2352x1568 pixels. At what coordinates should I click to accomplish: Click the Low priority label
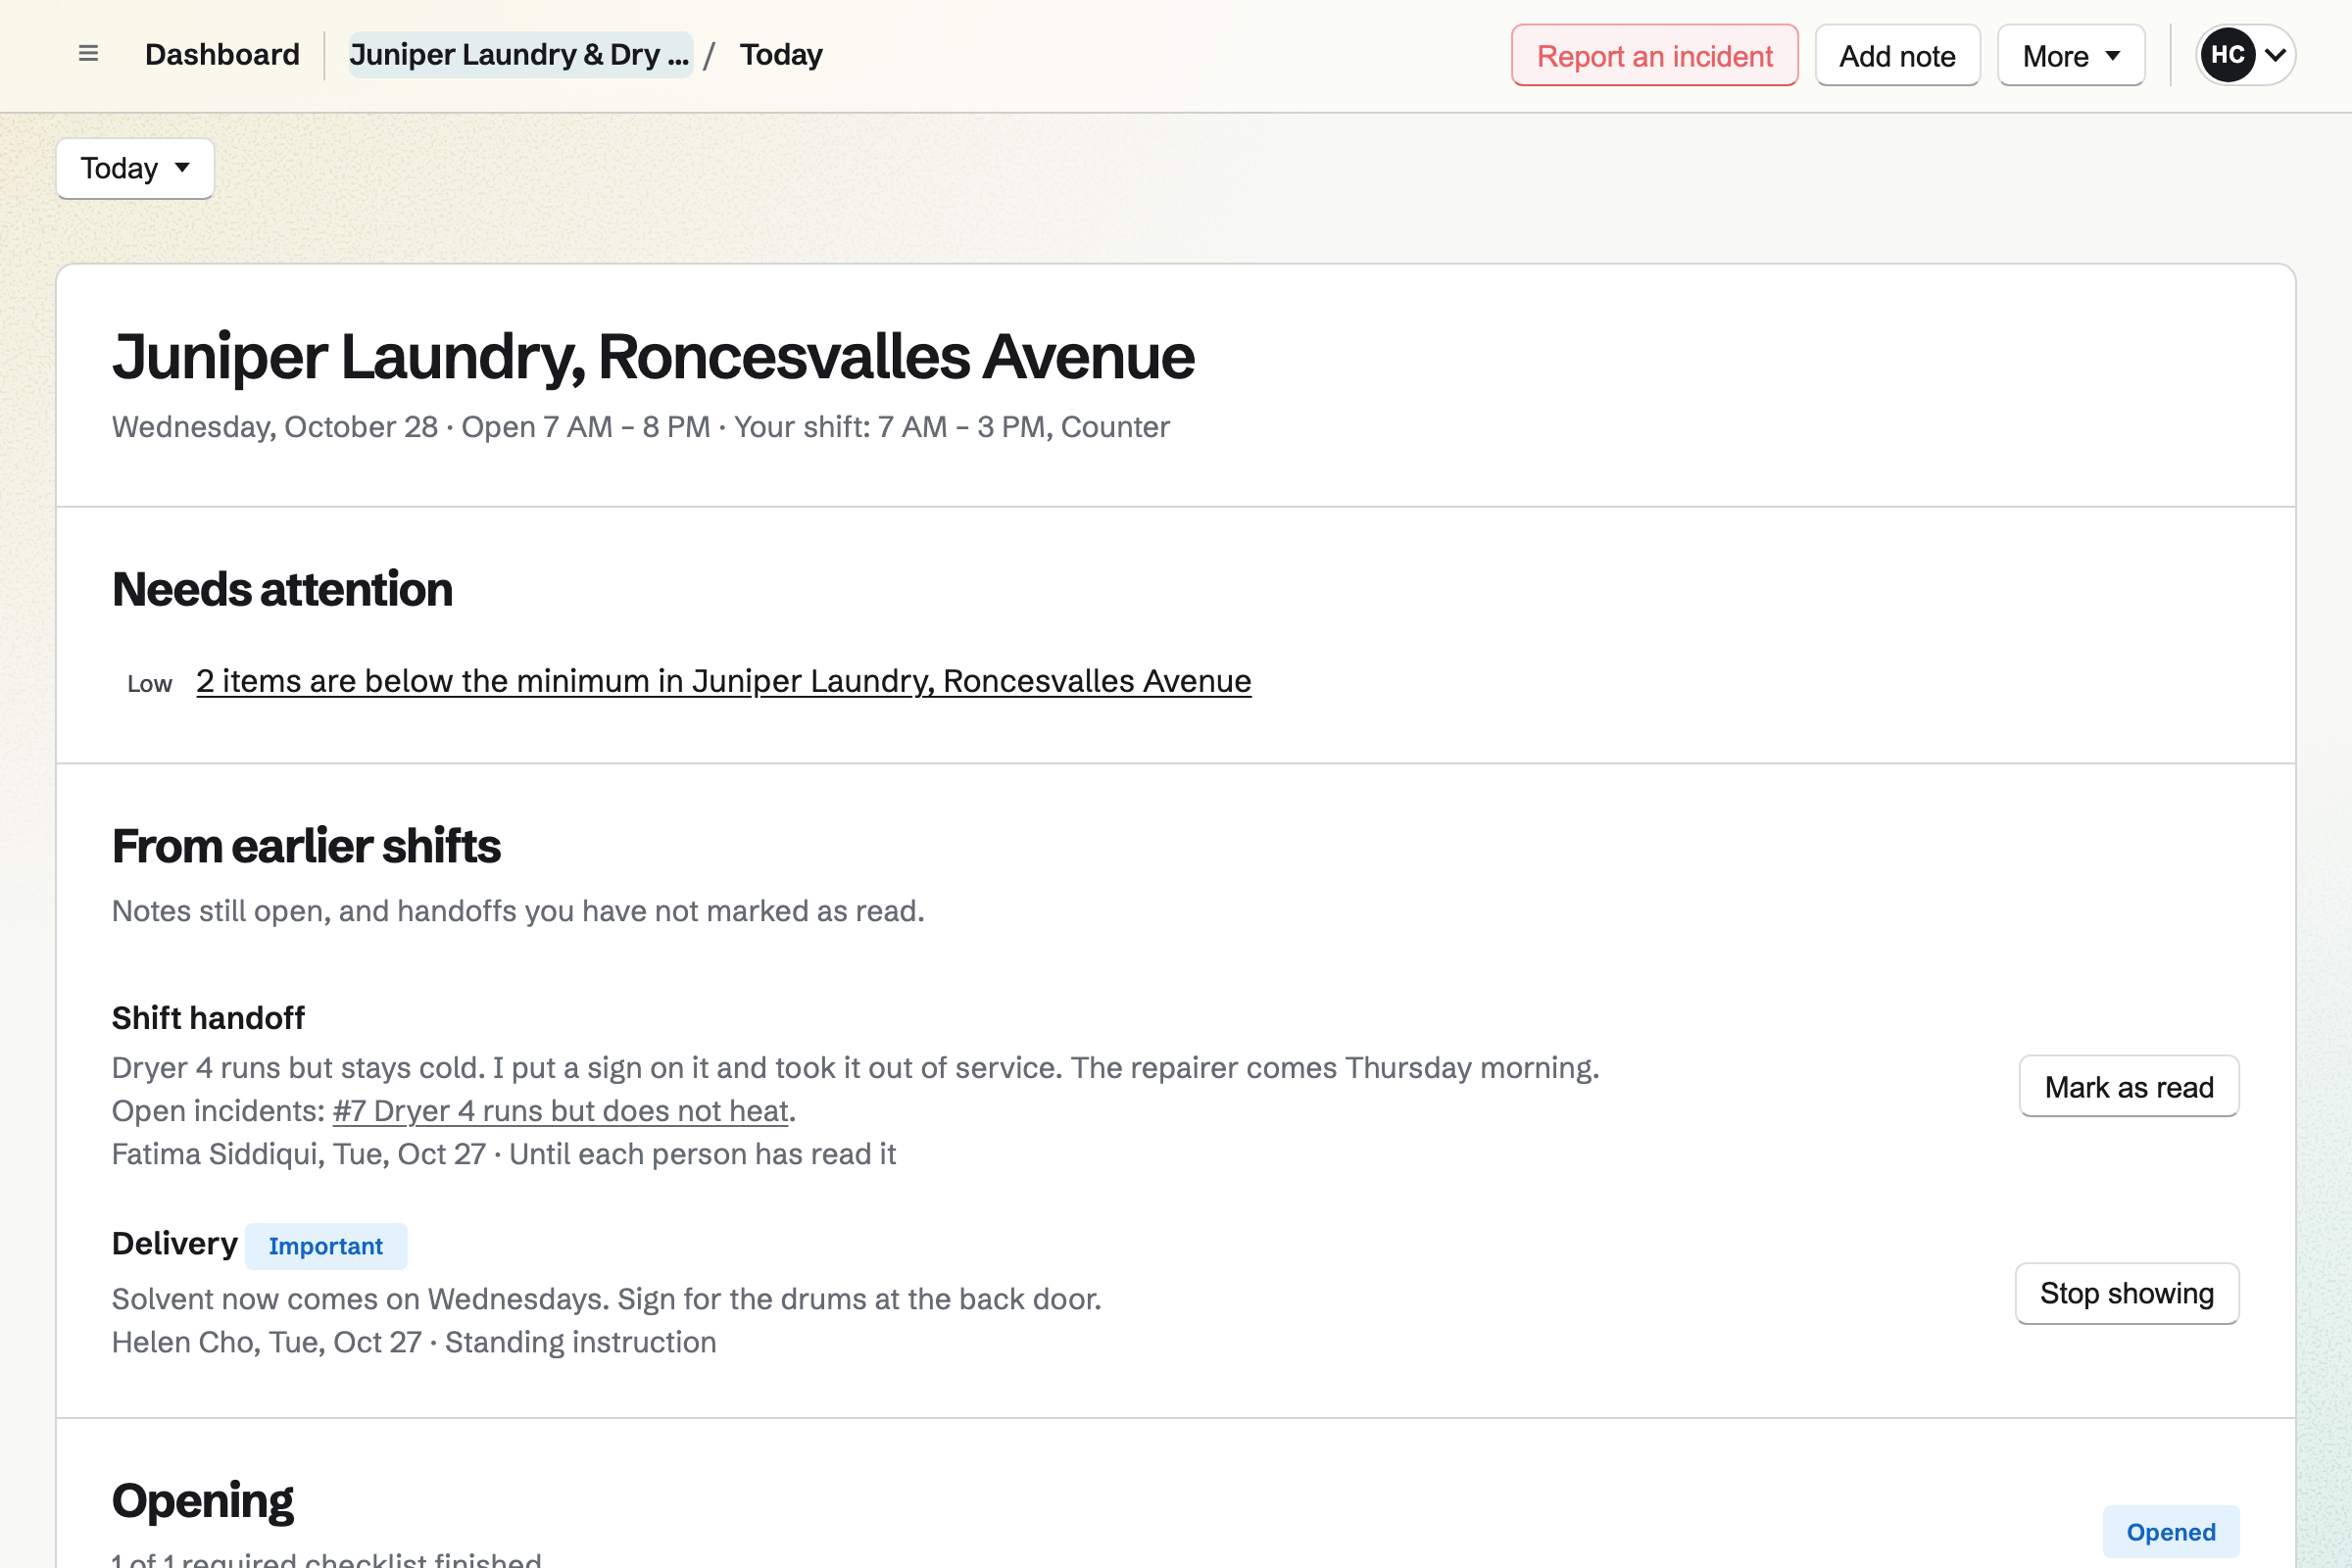pos(150,684)
